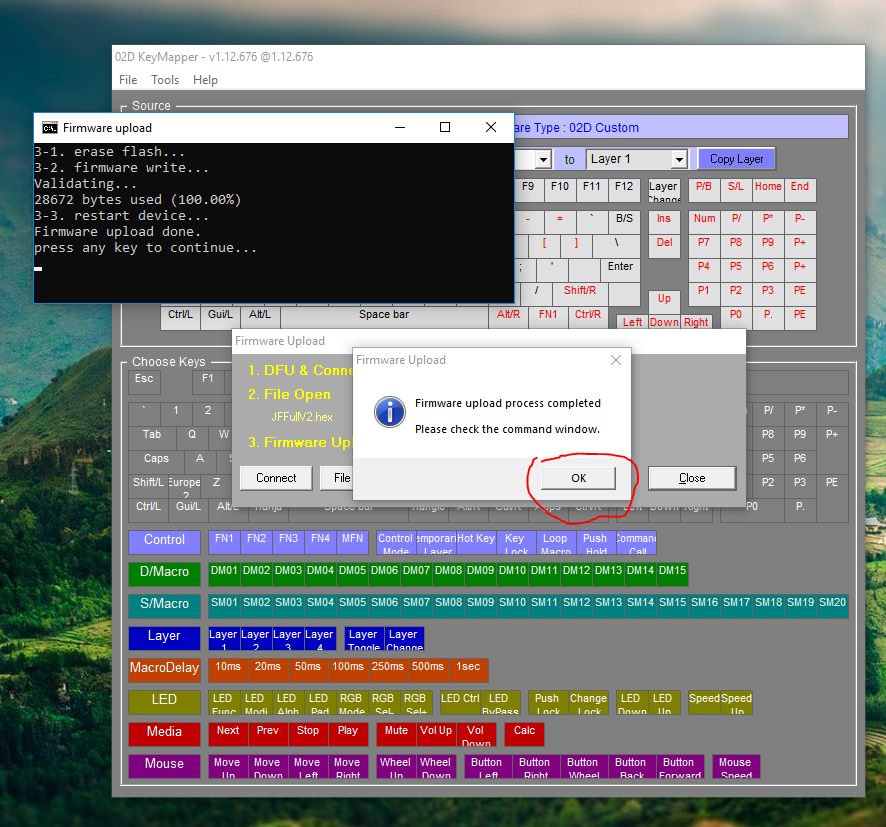The width and height of the screenshot is (886, 827).
Task: Choose the SM20 macro key
Action: (832, 605)
